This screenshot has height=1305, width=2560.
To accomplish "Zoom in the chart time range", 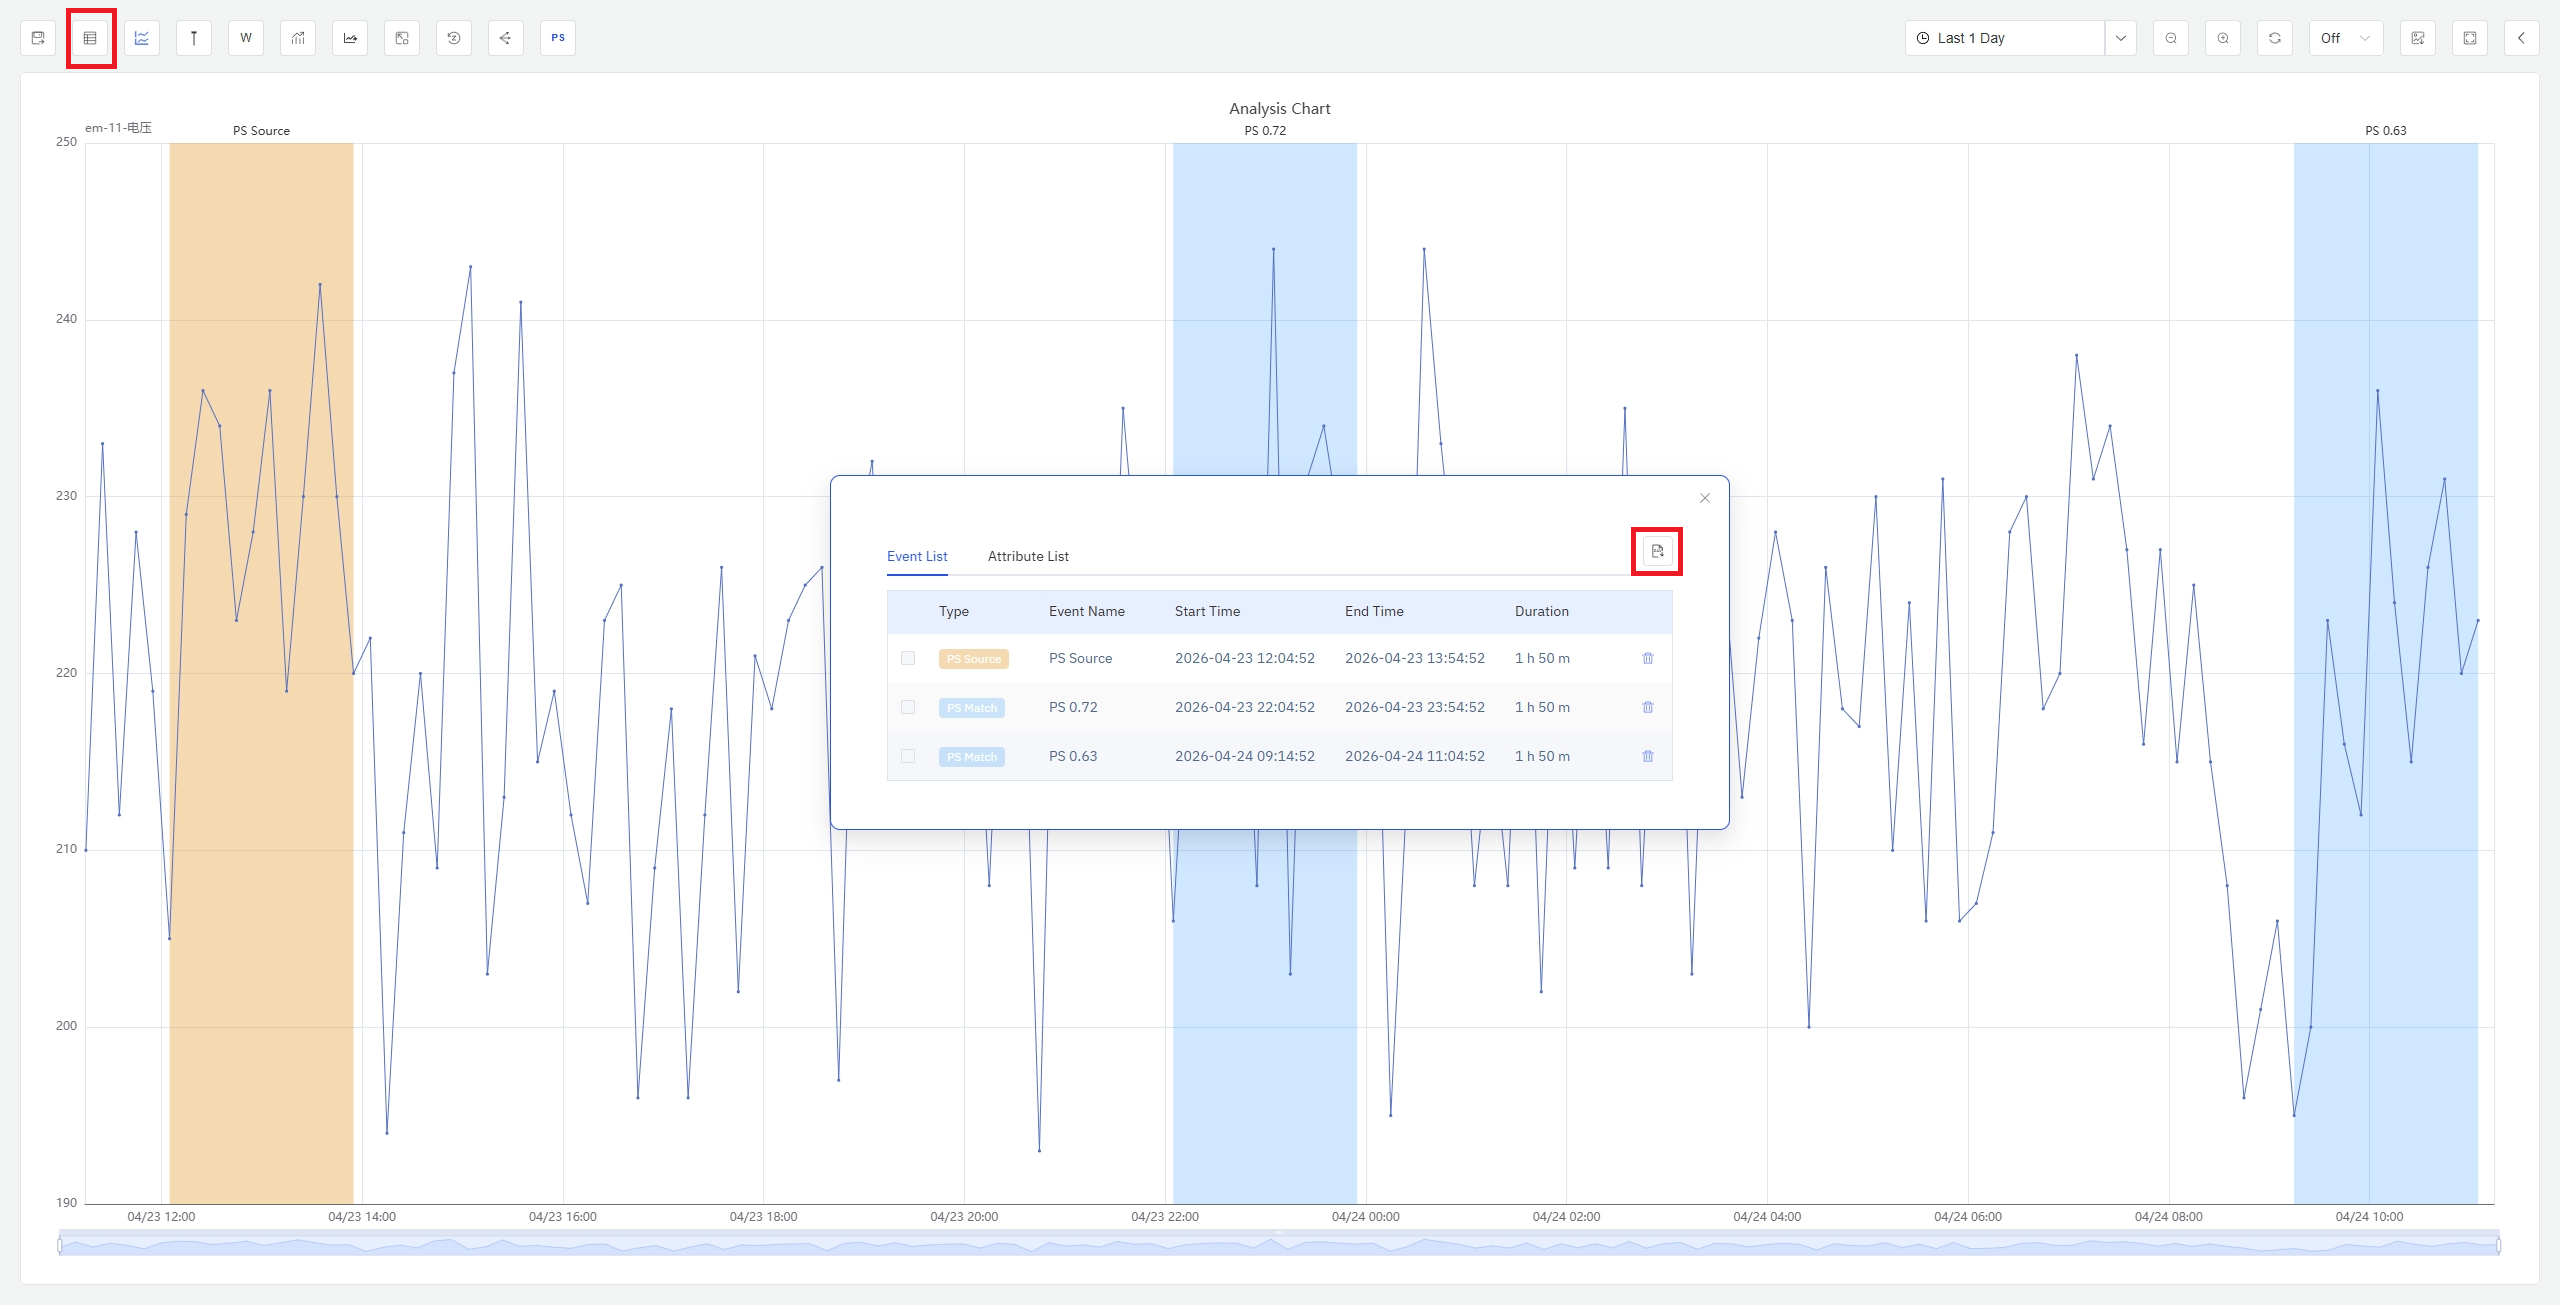I will [2223, 38].
